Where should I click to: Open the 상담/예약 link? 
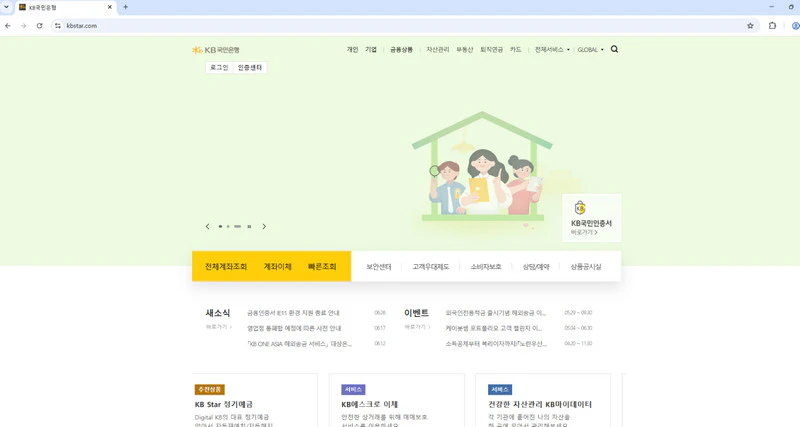pyautogui.click(x=536, y=267)
